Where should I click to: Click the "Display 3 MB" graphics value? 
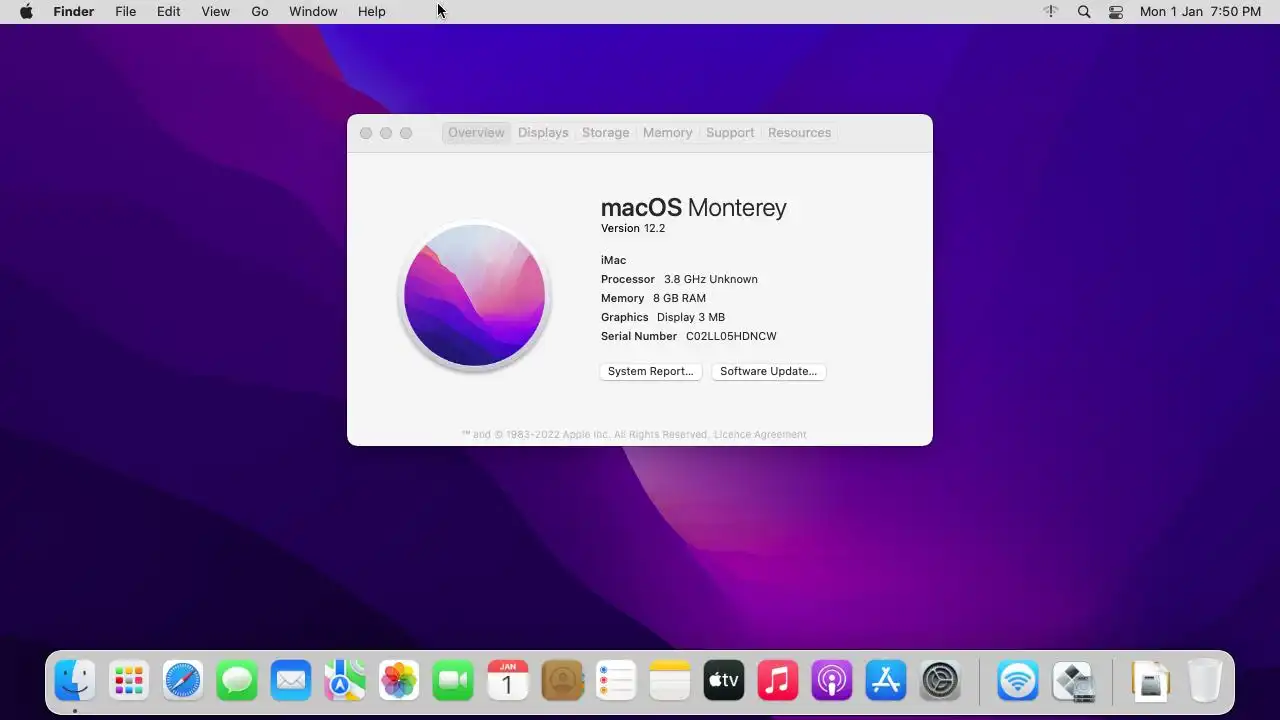tap(691, 318)
